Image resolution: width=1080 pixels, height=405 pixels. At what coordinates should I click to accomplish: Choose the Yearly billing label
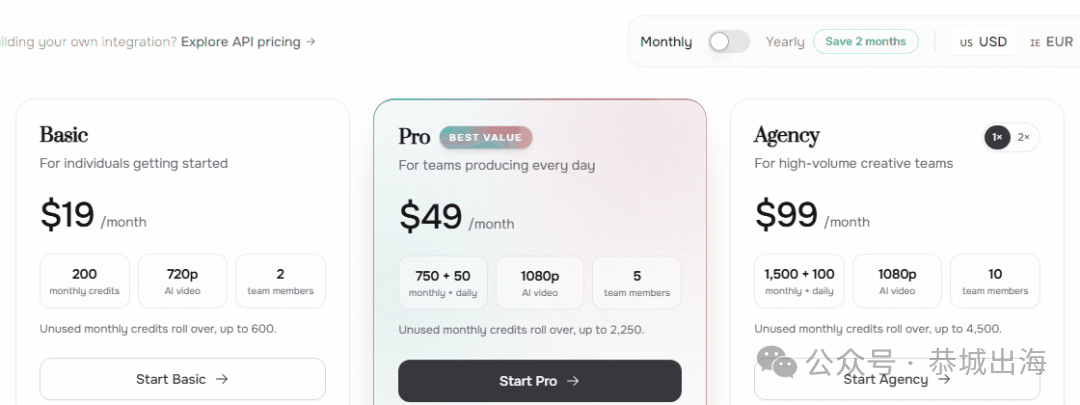(x=785, y=42)
